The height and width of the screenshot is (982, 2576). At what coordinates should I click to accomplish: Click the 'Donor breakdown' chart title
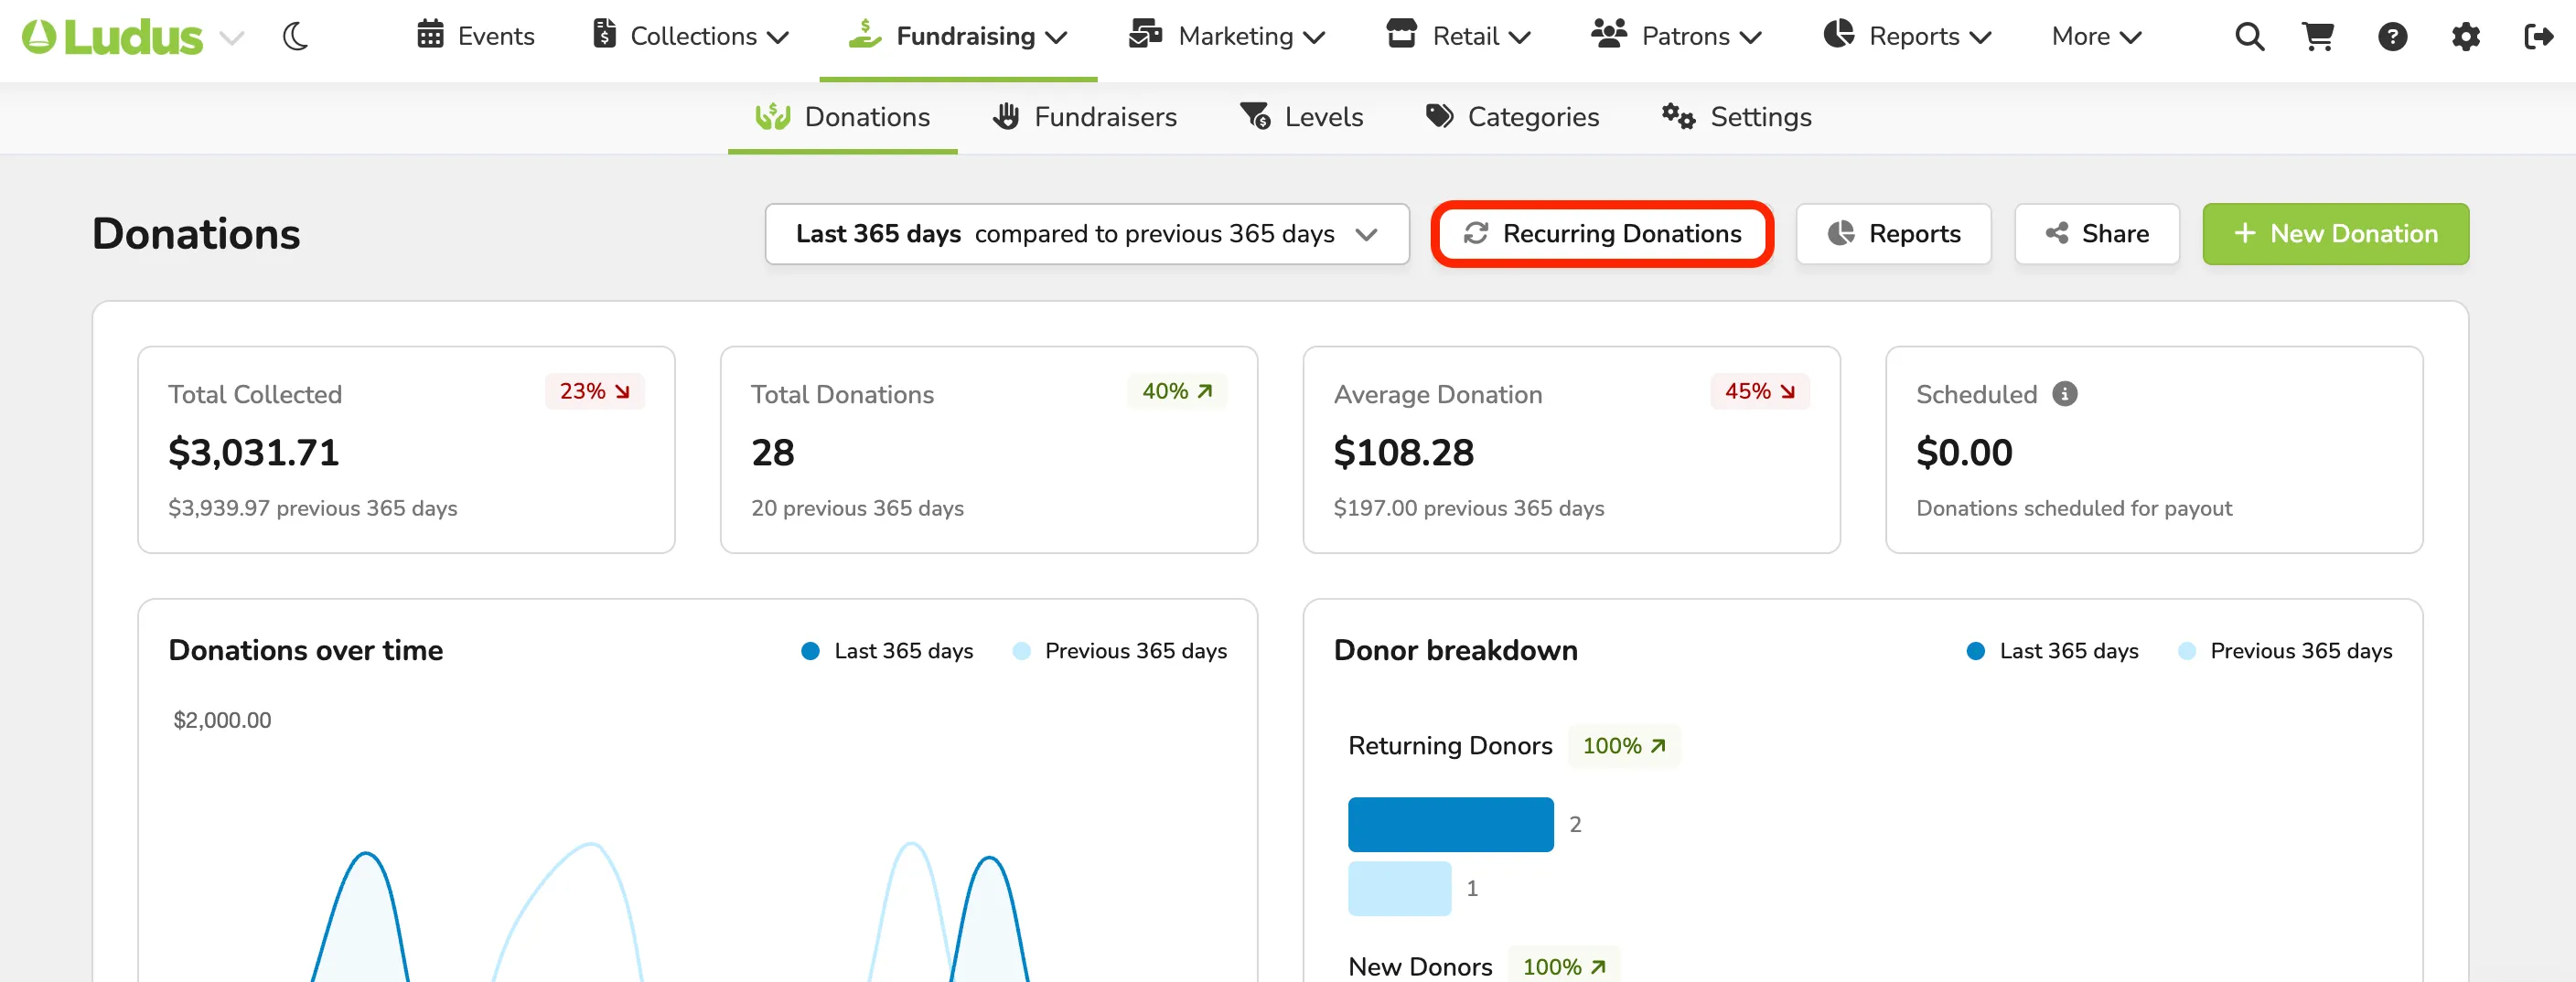(x=1456, y=650)
